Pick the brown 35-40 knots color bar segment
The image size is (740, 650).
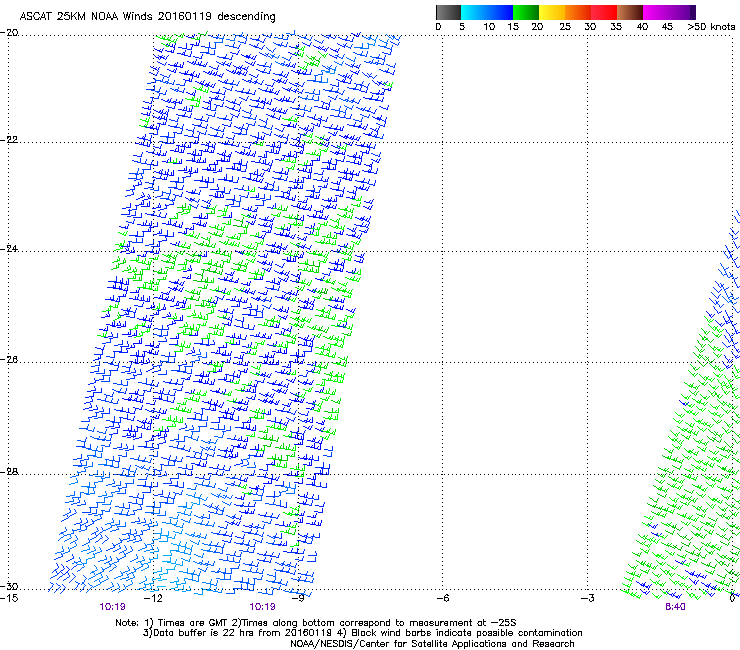[x=630, y=12]
